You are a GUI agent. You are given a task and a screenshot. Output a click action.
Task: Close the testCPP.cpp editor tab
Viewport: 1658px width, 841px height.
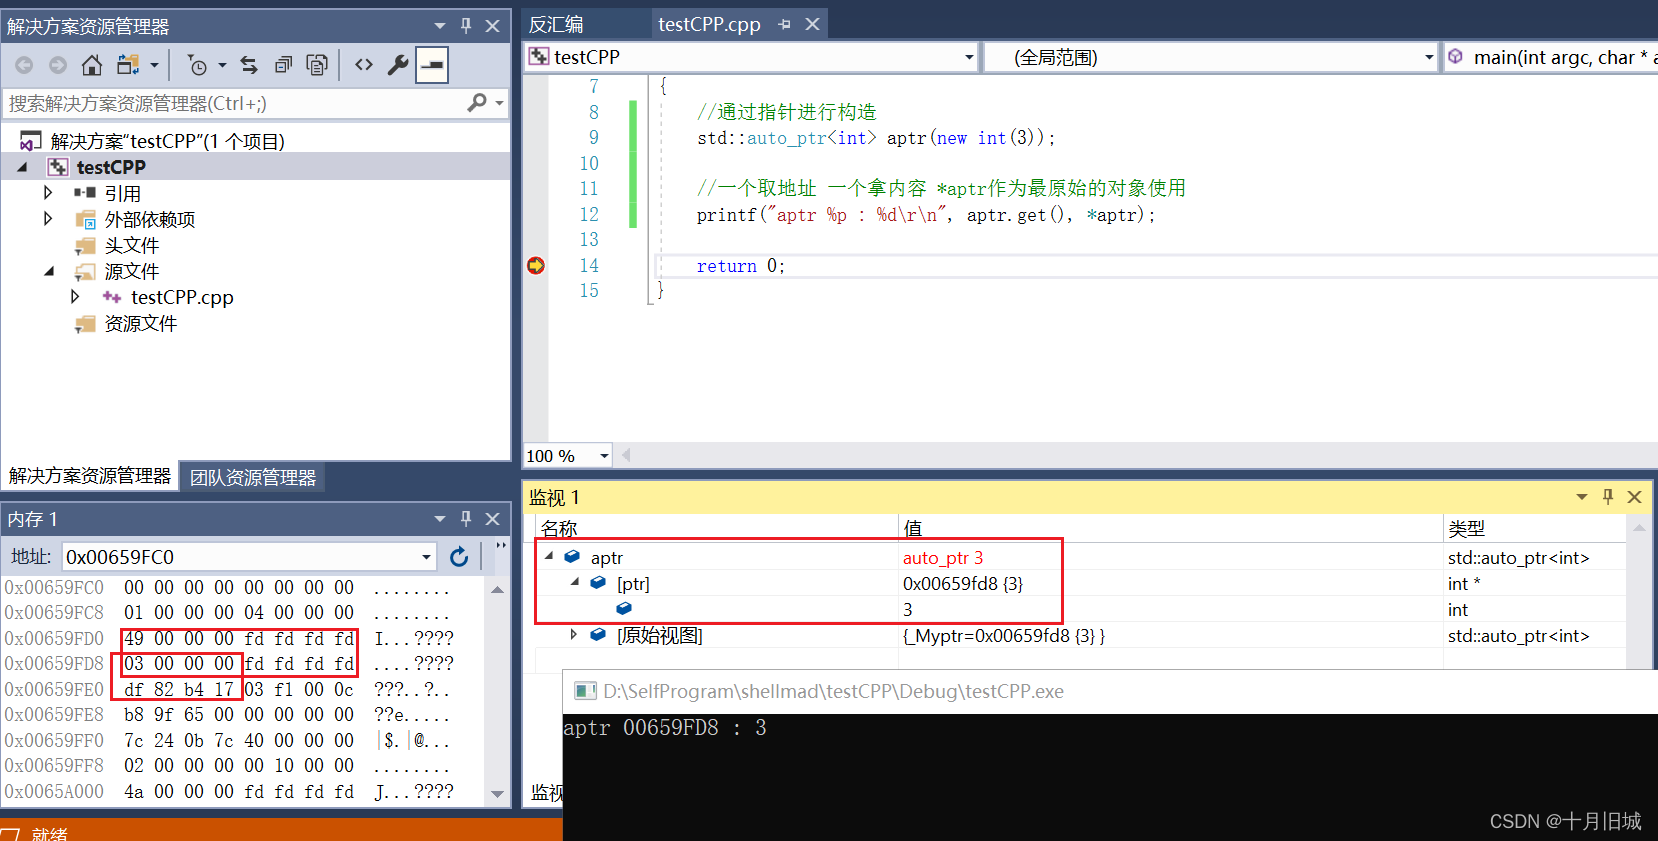pyautogui.click(x=812, y=24)
